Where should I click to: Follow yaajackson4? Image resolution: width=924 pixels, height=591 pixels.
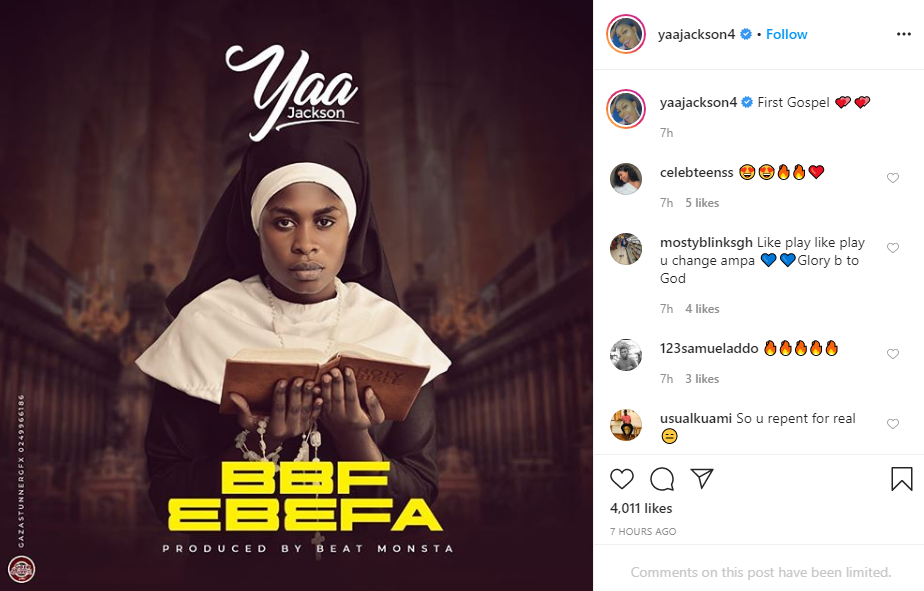coord(787,34)
